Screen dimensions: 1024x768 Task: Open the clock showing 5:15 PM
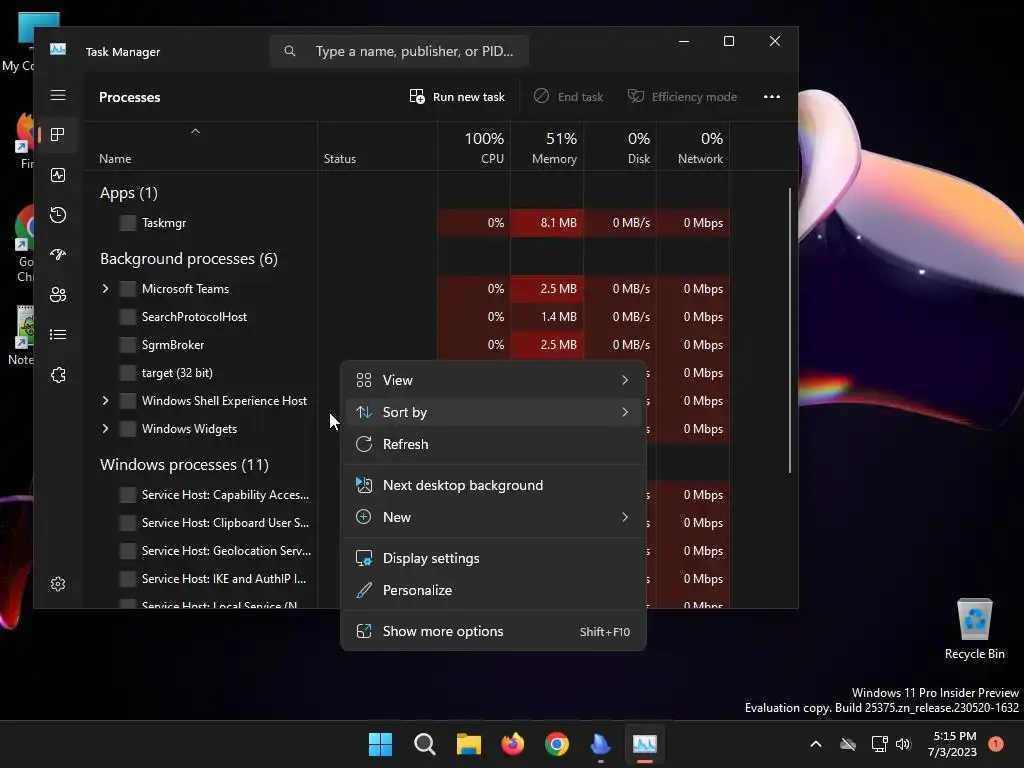click(x=952, y=744)
